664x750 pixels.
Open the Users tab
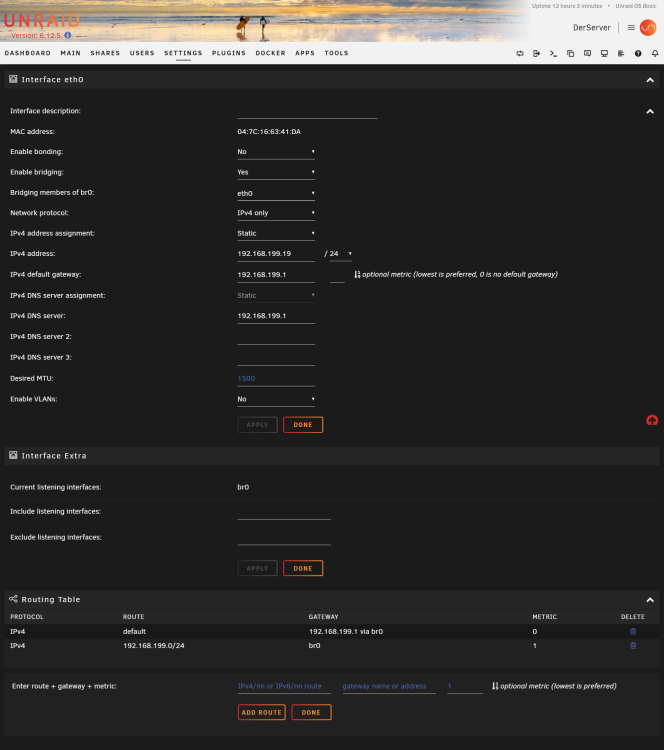142,53
